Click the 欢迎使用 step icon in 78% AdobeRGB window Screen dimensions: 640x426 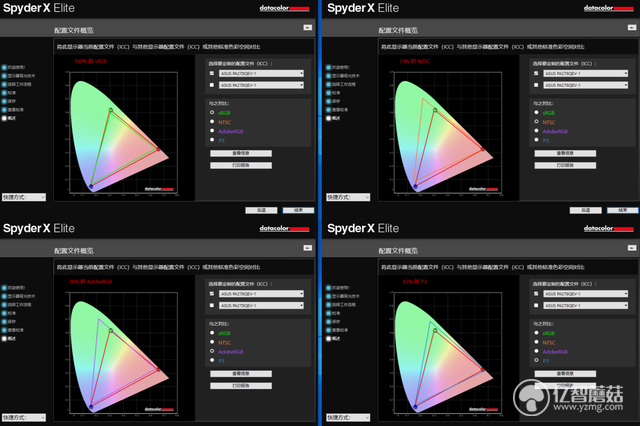(4, 288)
